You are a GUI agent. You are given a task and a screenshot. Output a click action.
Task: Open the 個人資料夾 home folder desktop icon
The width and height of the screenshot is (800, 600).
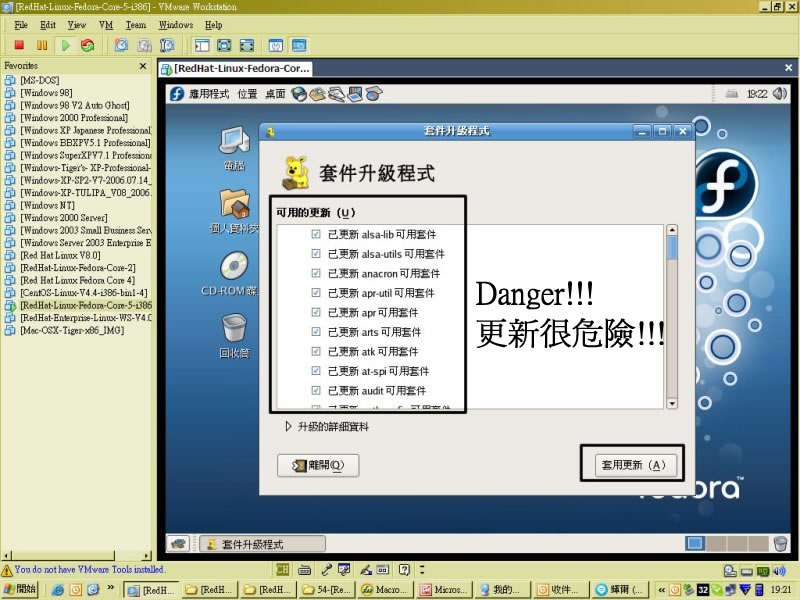pos(234,211)
